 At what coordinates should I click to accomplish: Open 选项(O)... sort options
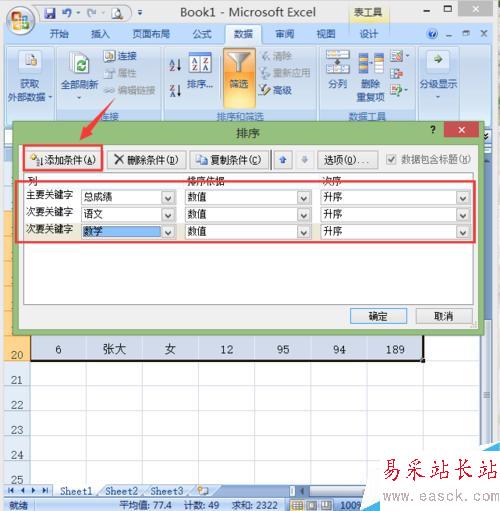pos(347,160)
